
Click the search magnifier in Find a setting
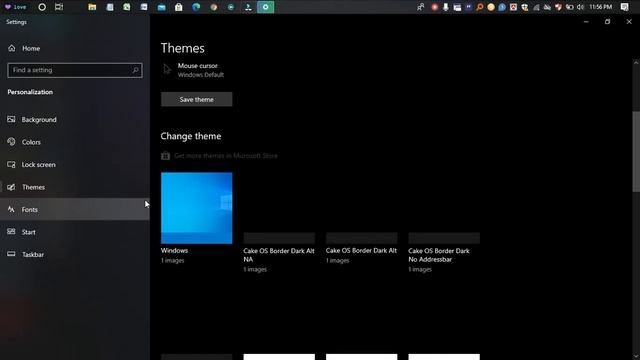(136, 70)
